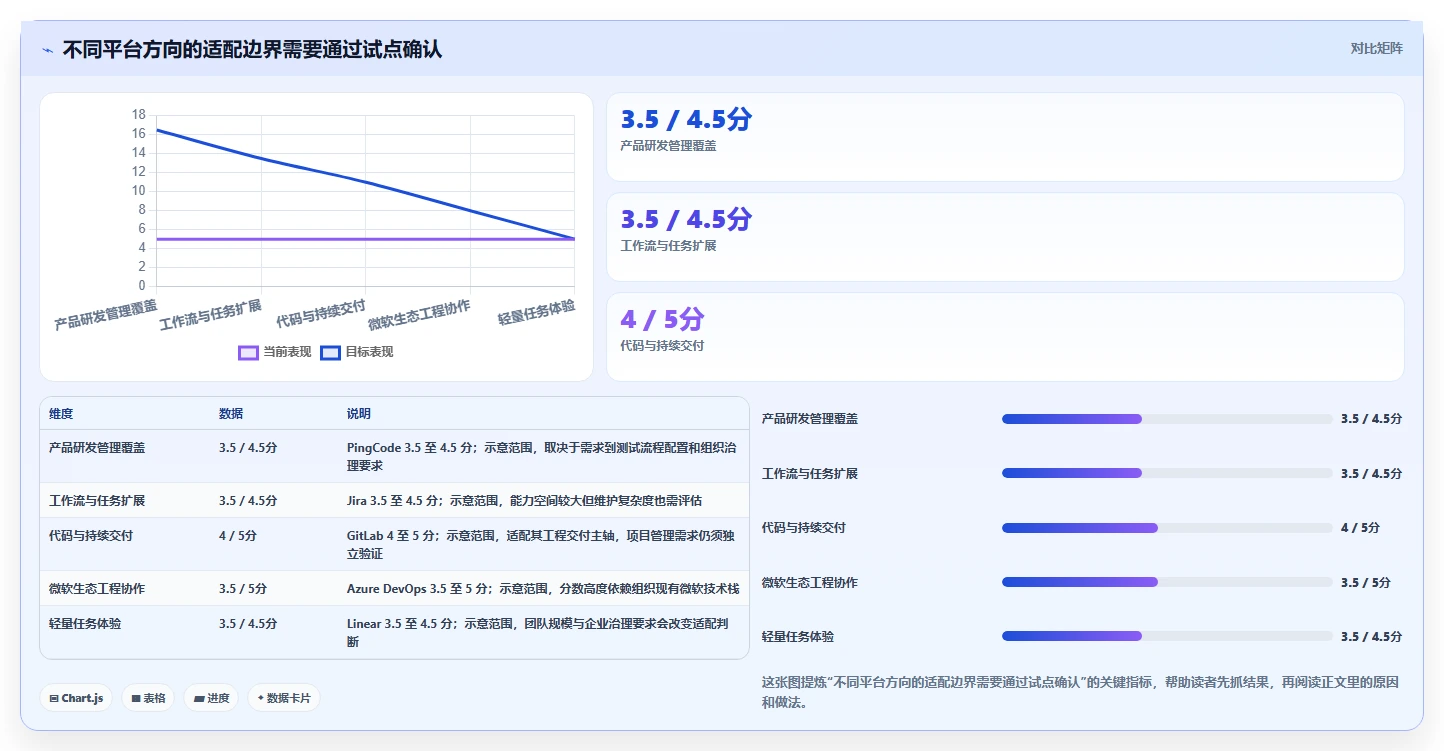Open the 工作流与任务扩展 score card

pos(1005,237)
